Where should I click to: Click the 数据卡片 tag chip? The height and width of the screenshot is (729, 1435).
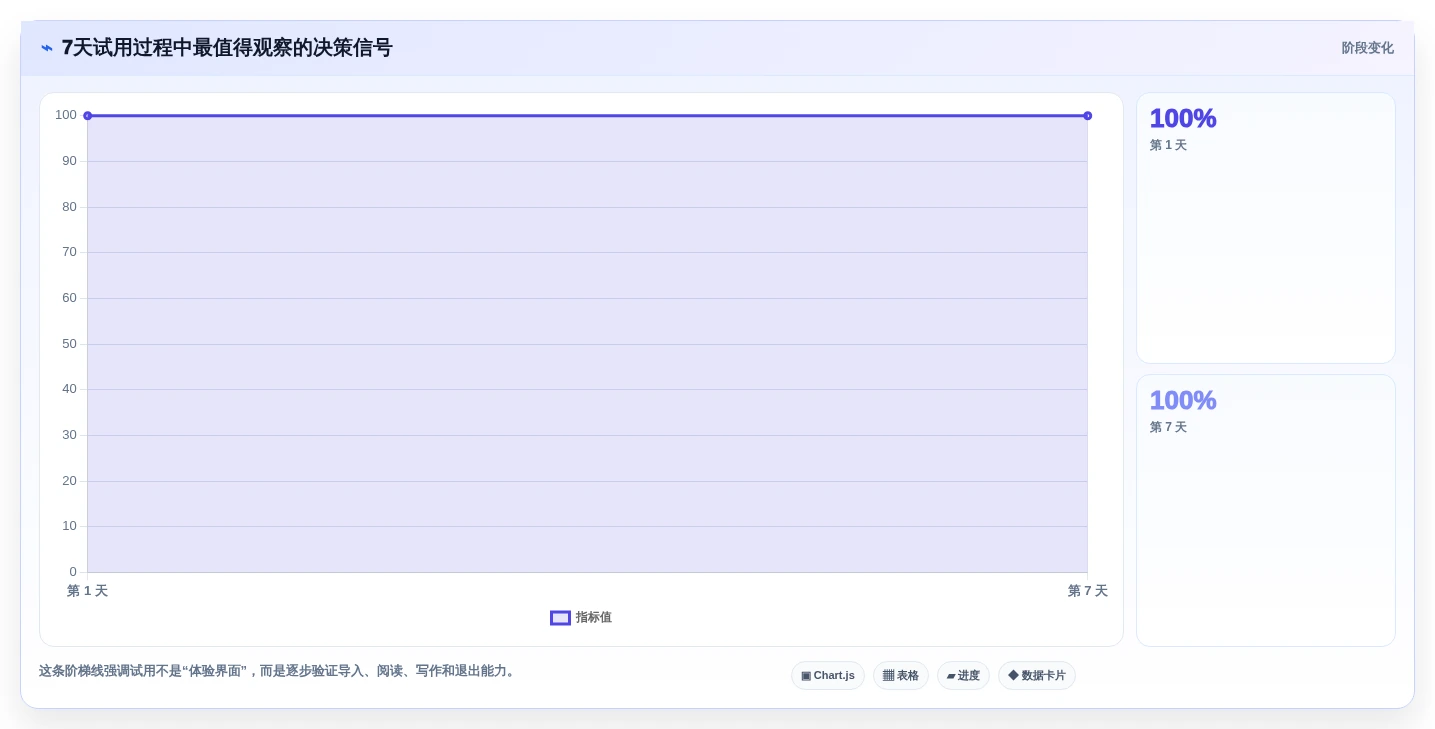point(1037,676)
